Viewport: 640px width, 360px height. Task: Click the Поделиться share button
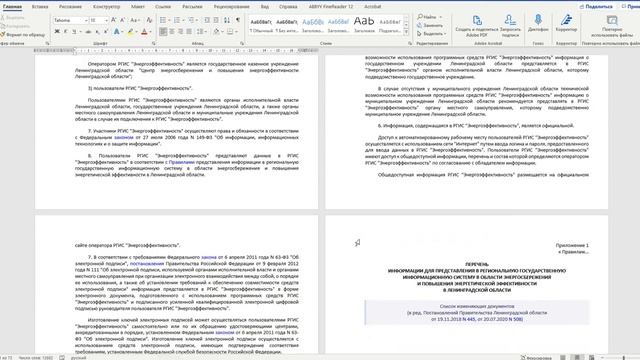tap(596, 7)
